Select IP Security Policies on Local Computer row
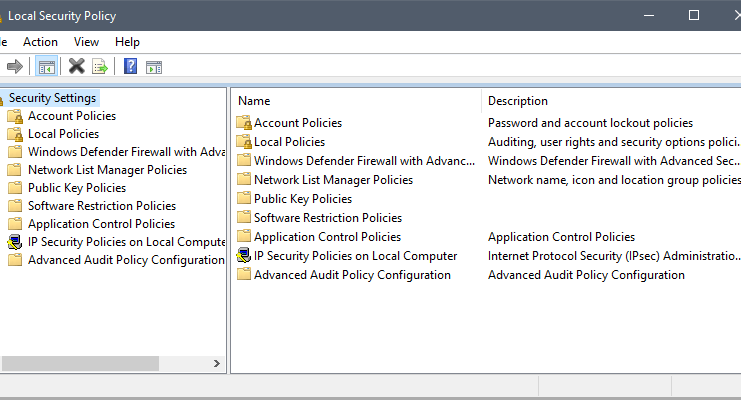741x400 pixels. [355, 256]
